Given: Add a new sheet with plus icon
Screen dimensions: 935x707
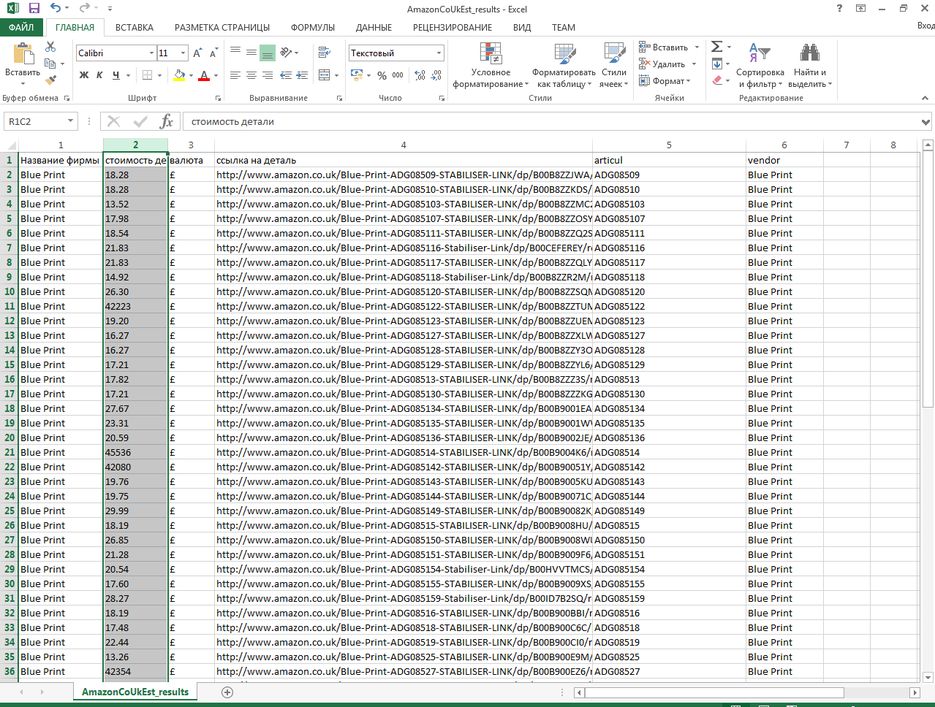Looking at the screenshot, I should click(227, 692).
